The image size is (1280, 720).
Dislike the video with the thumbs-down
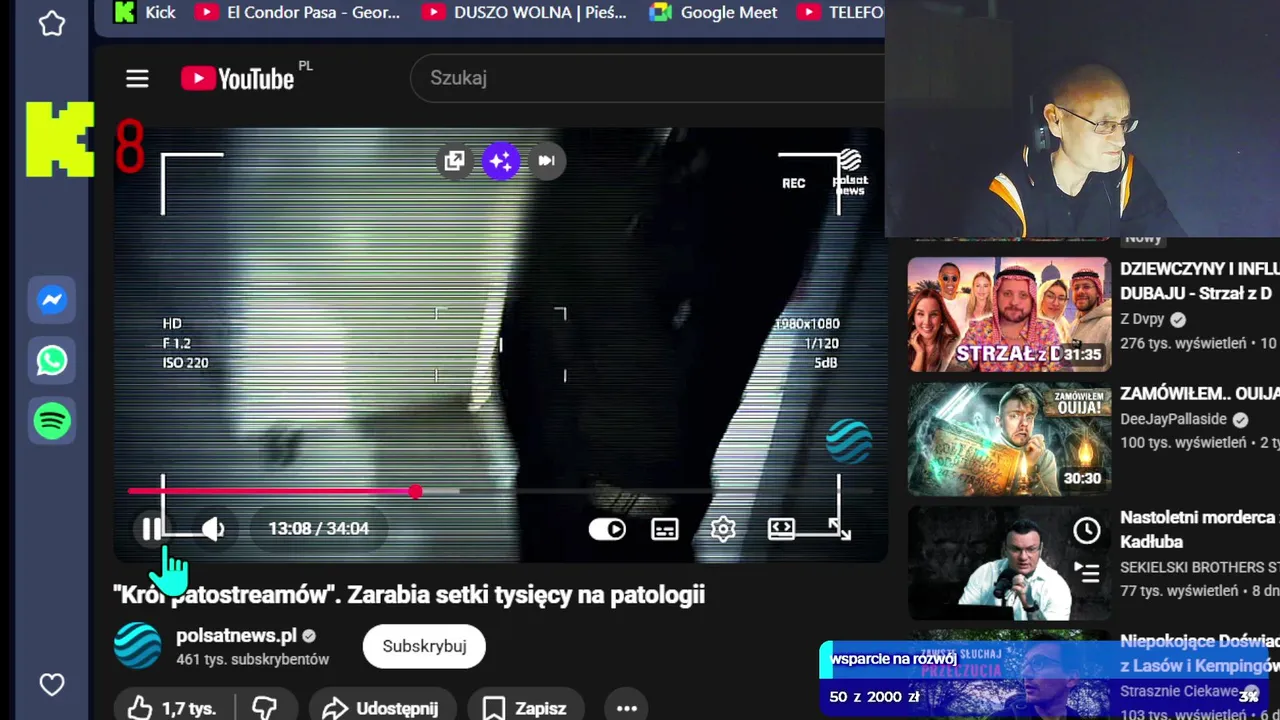click(264, 708)
